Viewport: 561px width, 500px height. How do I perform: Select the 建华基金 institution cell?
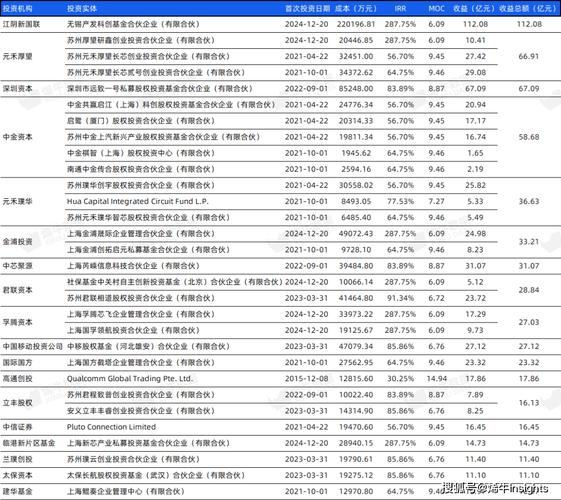(18, 491)
